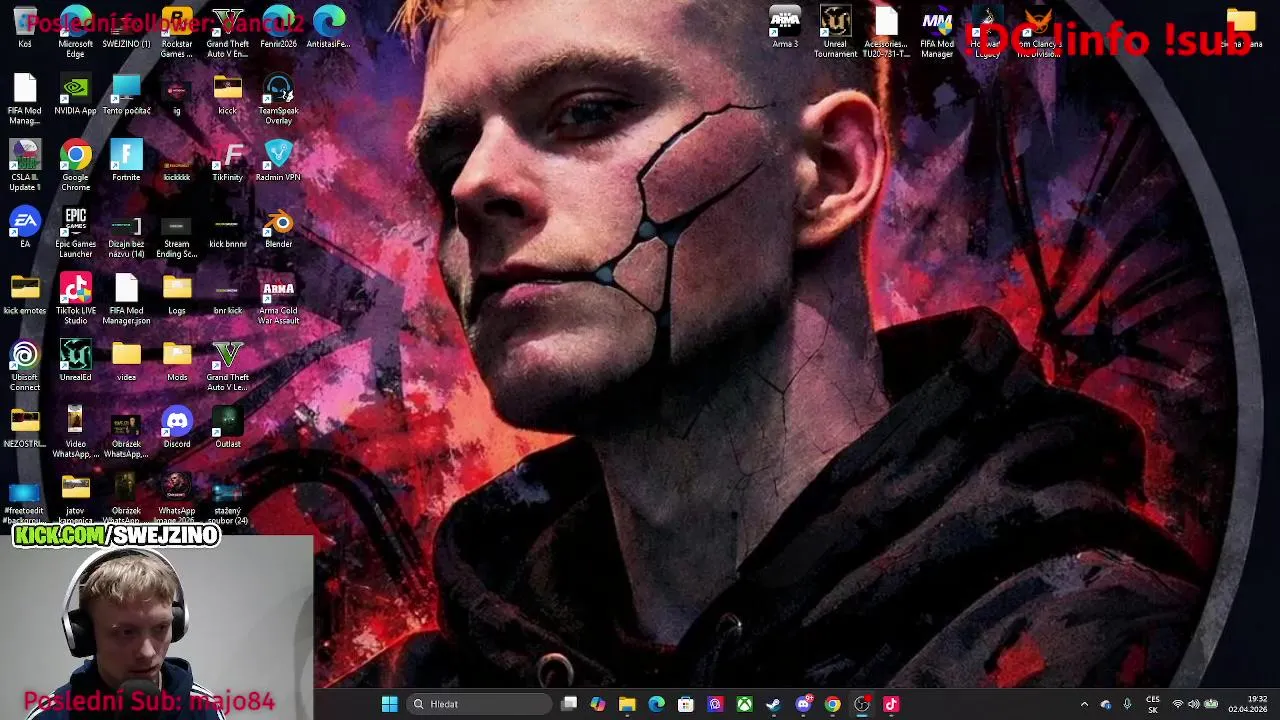The image size is (1280, 720).
Task: Select the FIFA Mod Manager.json file
Action: [x=126, y=299]
